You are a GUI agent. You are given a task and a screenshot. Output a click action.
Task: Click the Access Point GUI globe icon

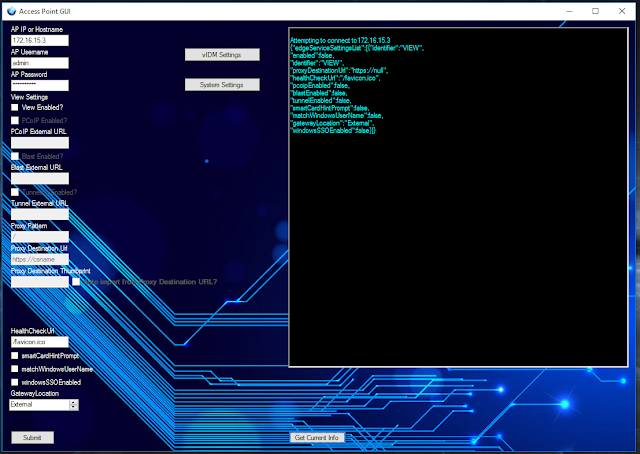(11, 11)
